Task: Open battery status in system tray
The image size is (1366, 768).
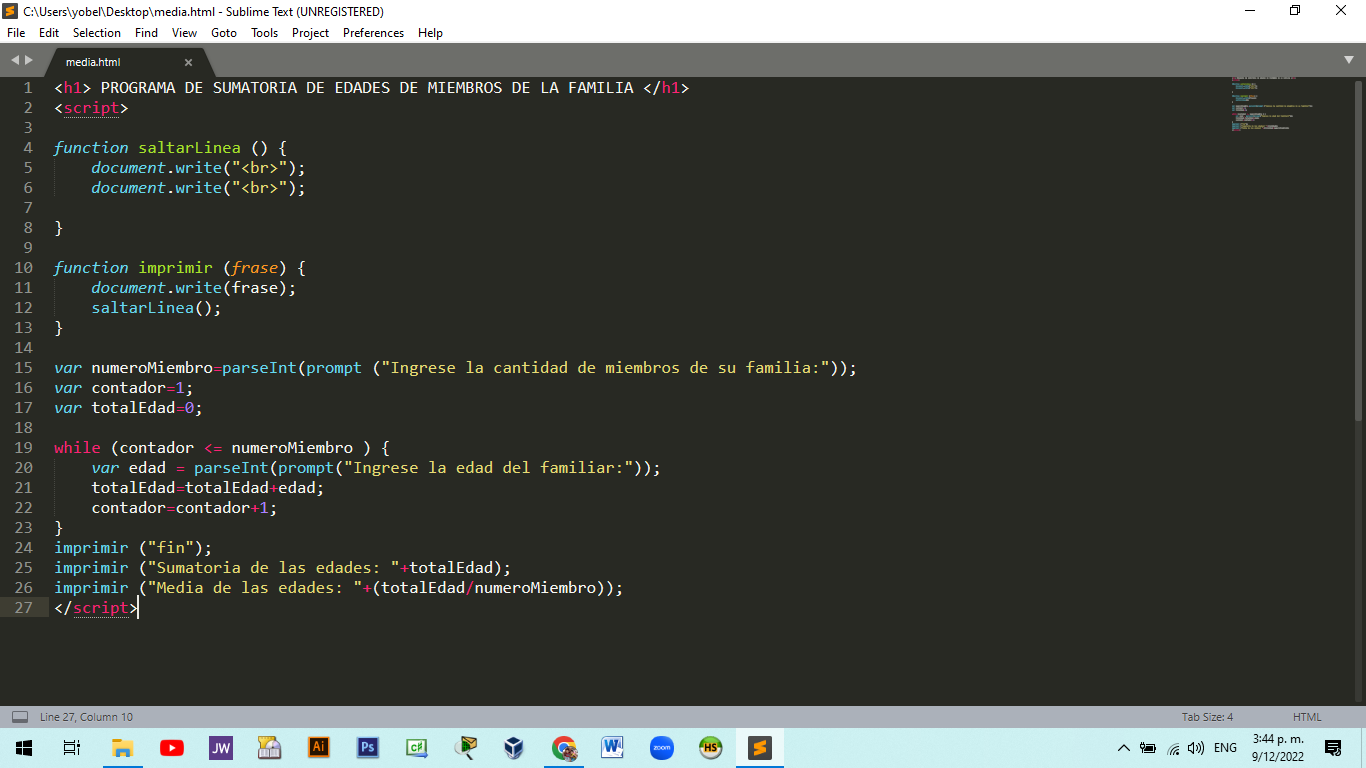Action: (1148, 748)
